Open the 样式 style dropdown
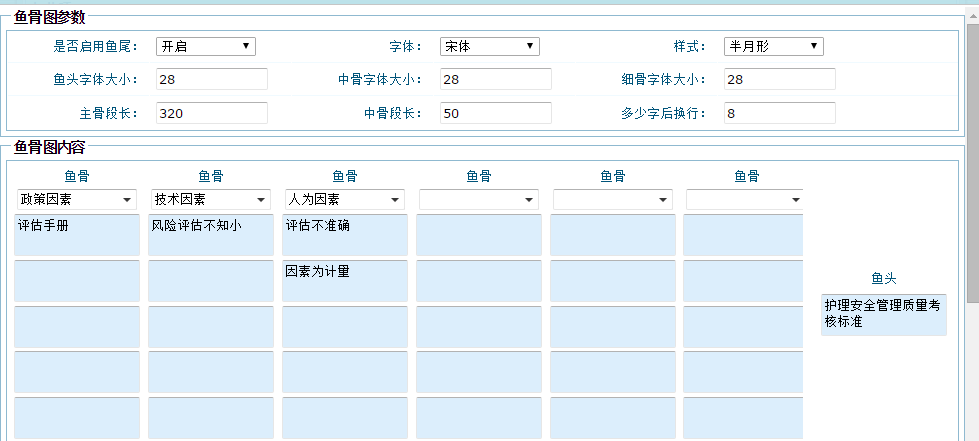The image size is (979, 441). pyautogui.click(x=773, y=46)
